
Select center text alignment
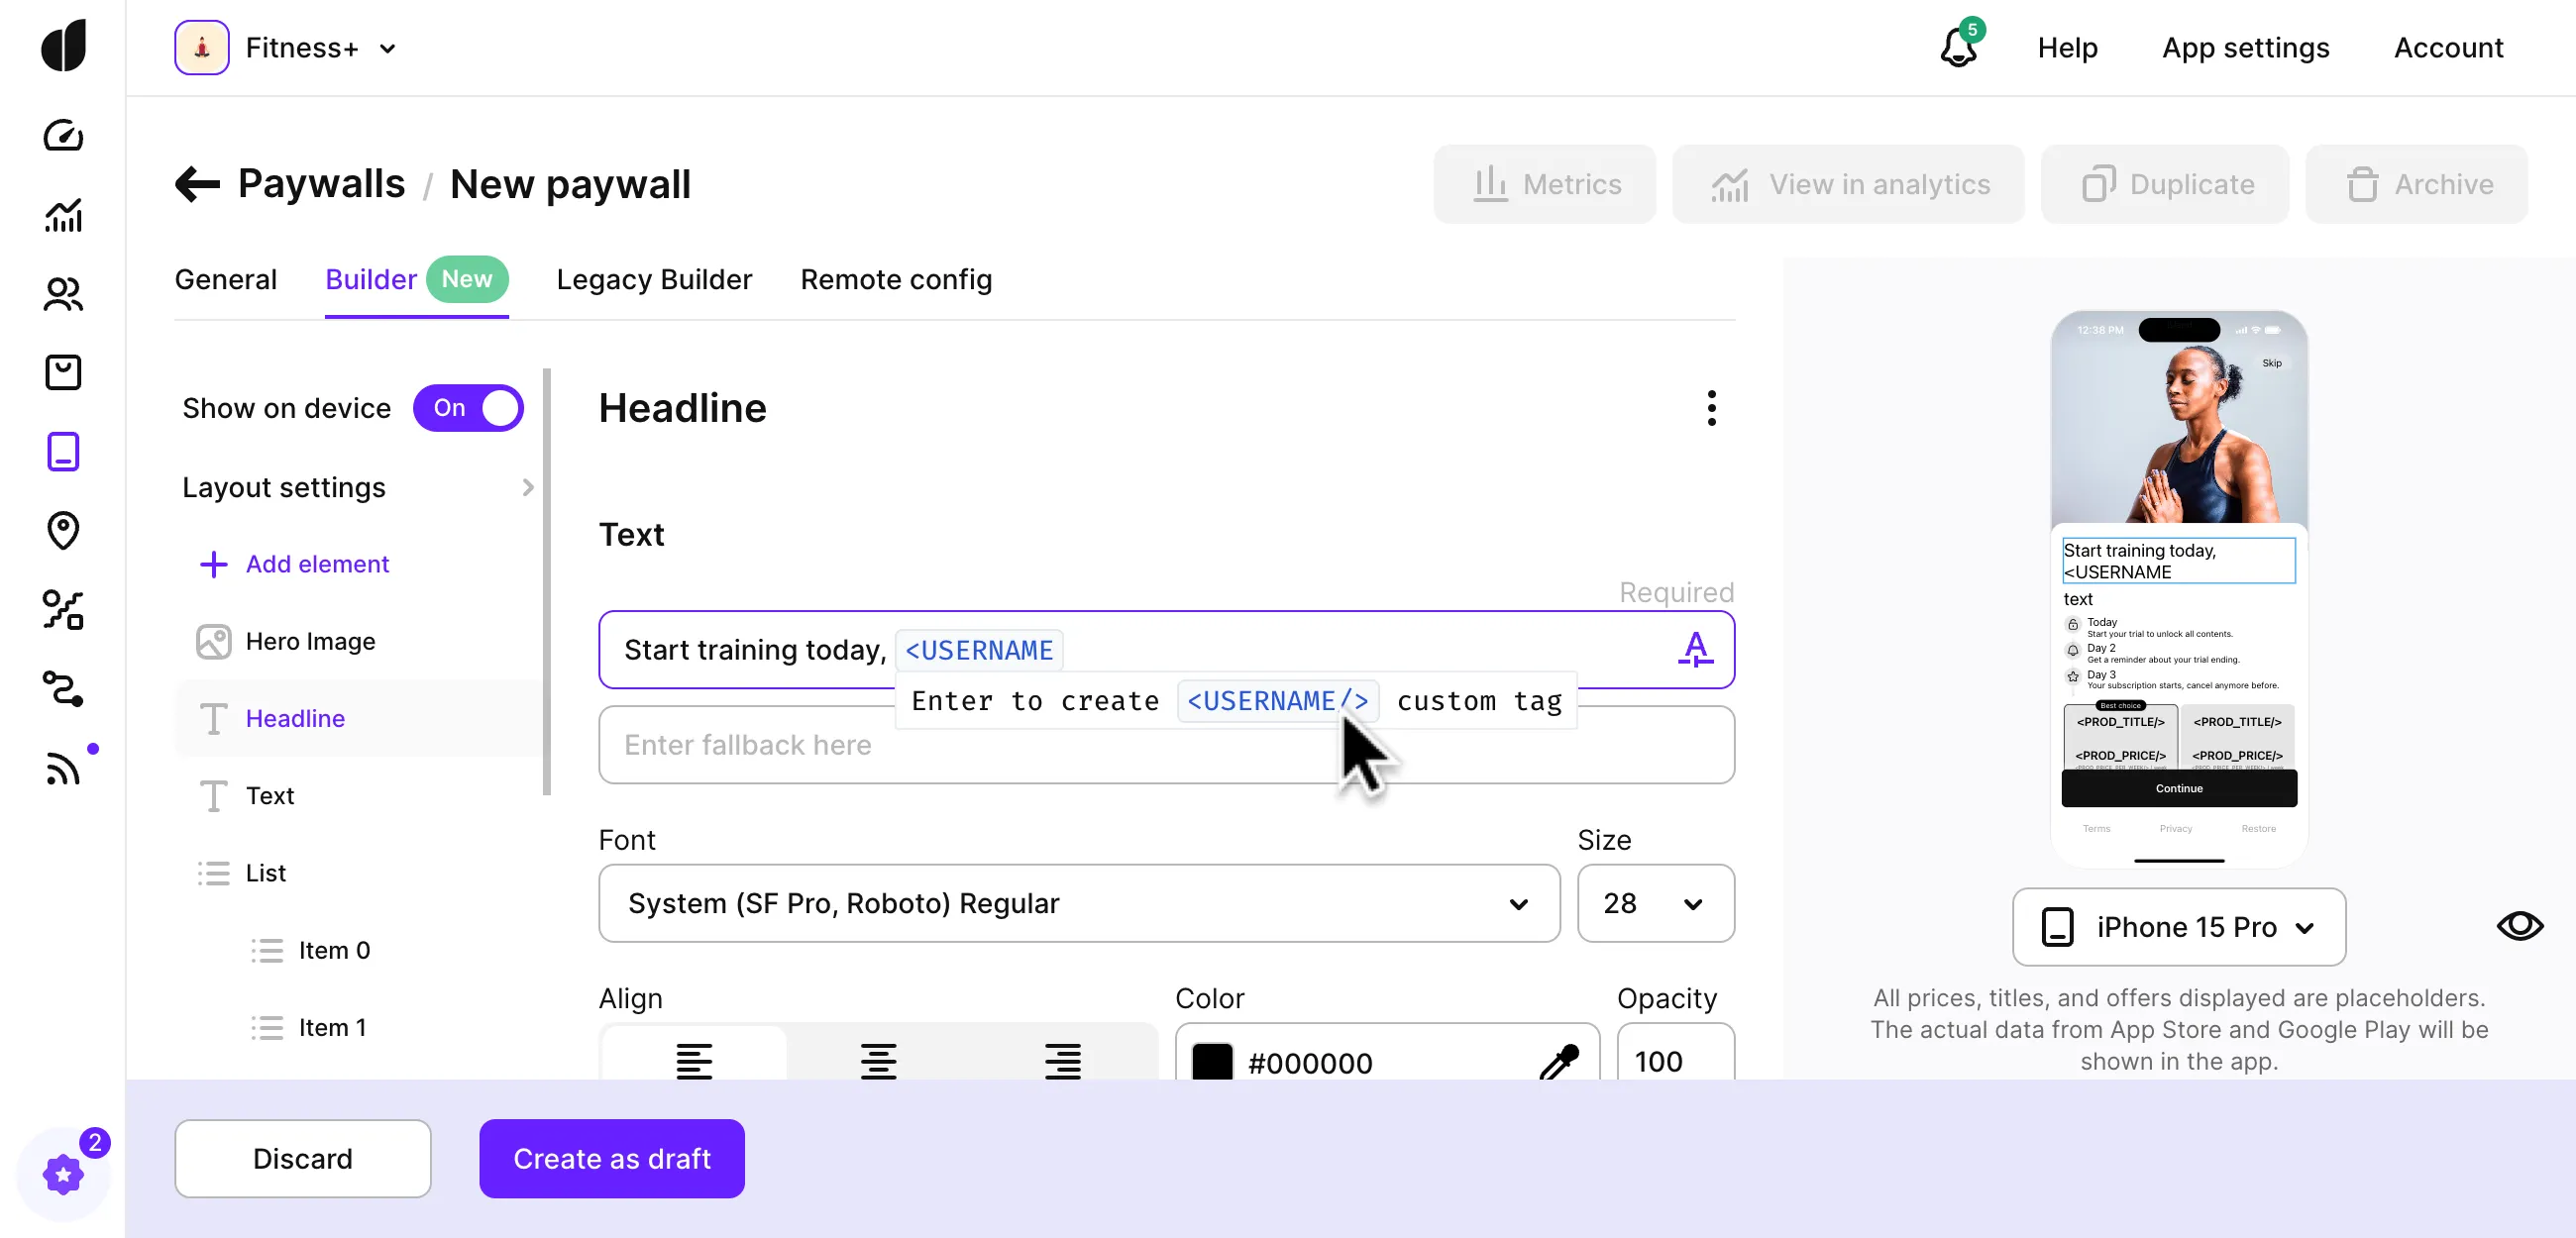879,1062
